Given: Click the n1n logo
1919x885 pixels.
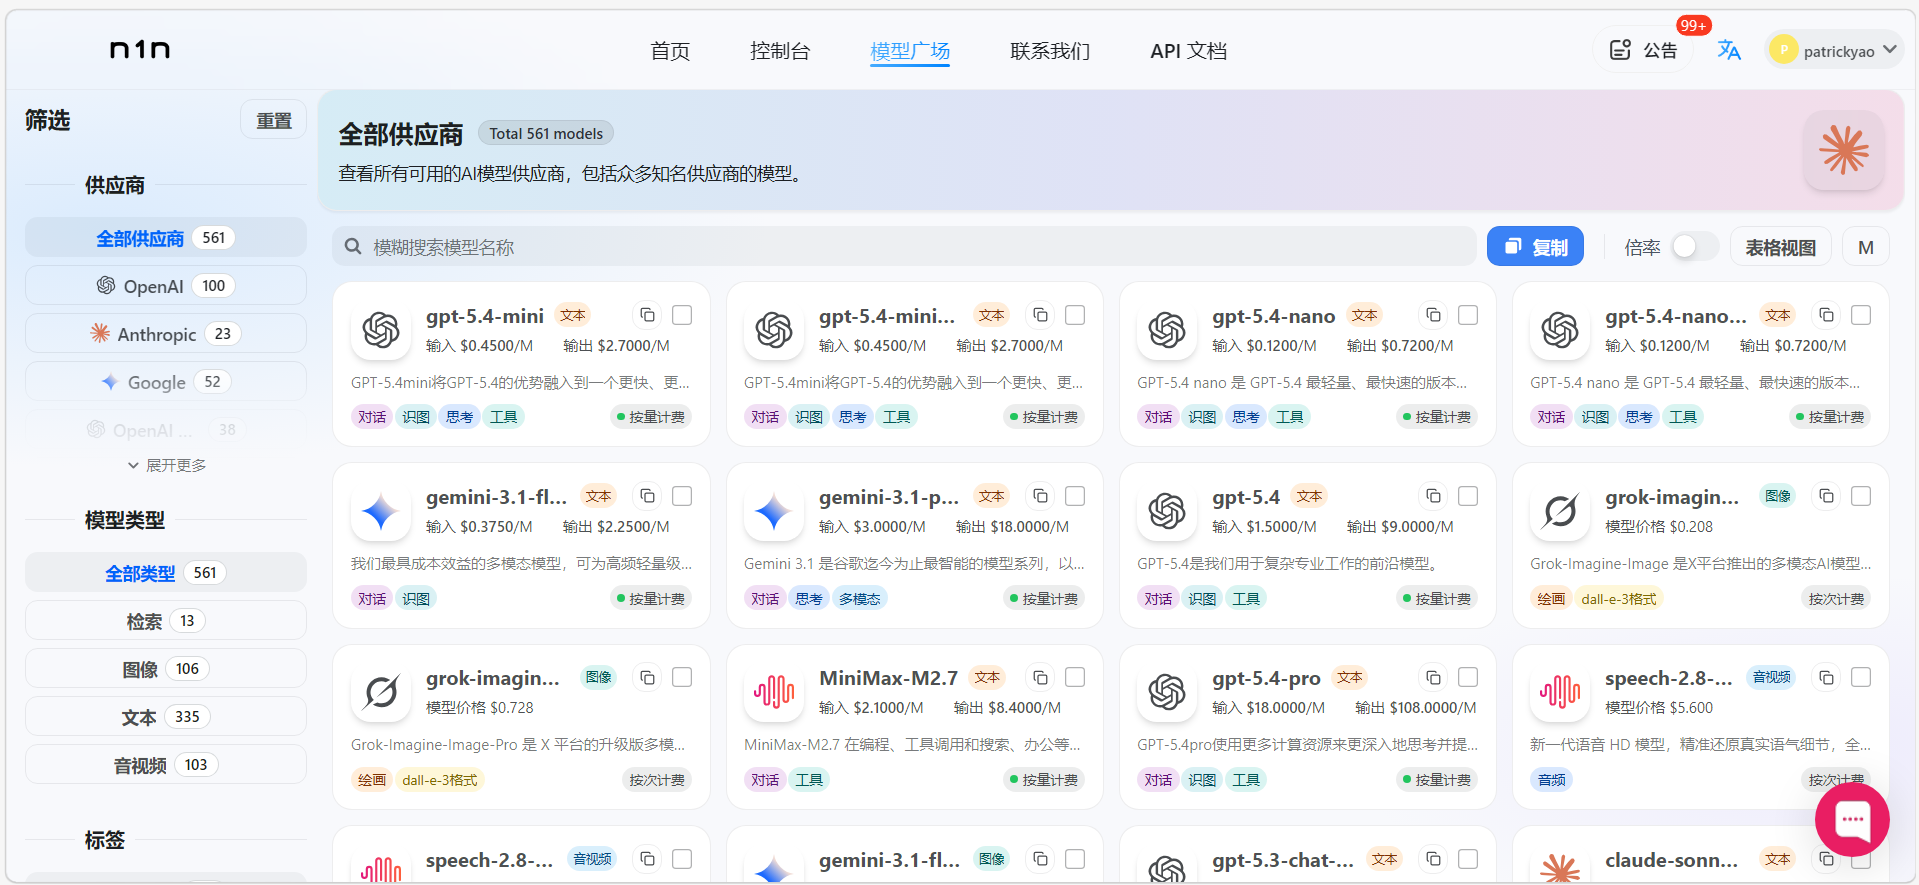Looking at the screenshot, I should [x=140, y=50].
